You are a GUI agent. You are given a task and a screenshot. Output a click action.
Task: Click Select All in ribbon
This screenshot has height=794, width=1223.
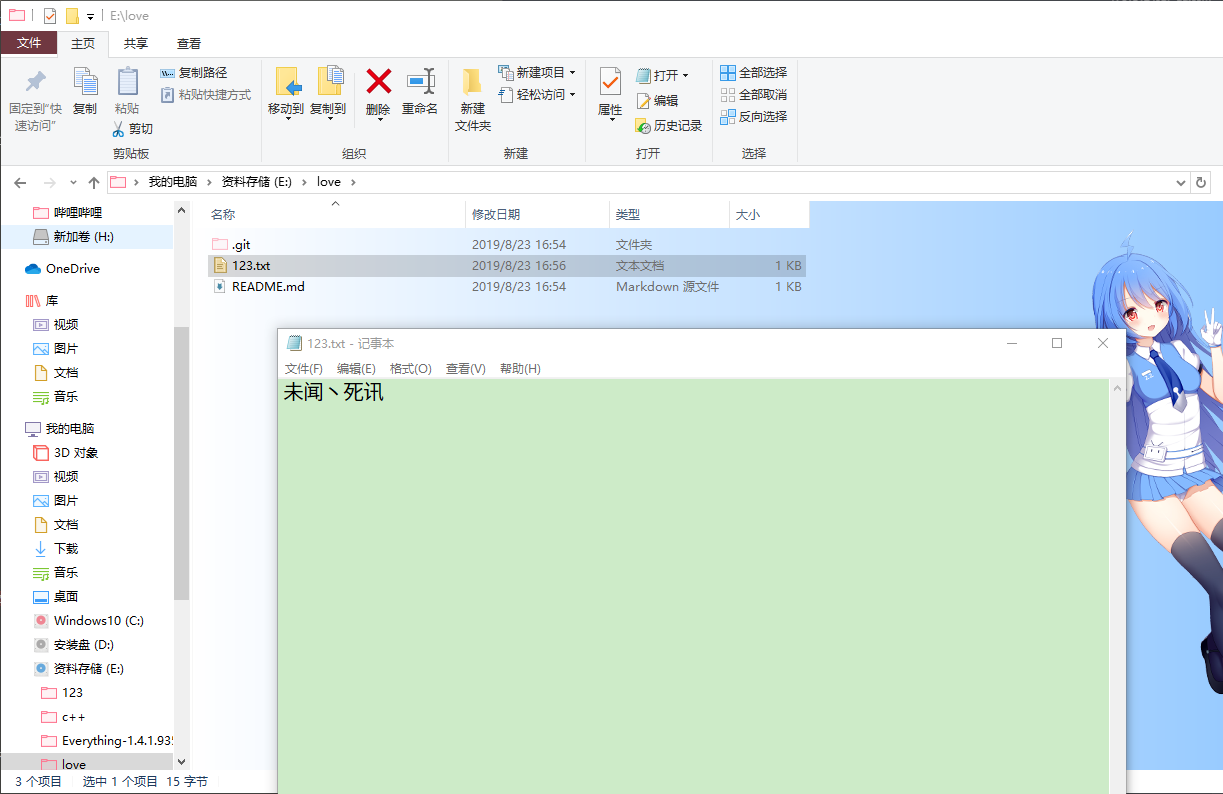(753, 73)
